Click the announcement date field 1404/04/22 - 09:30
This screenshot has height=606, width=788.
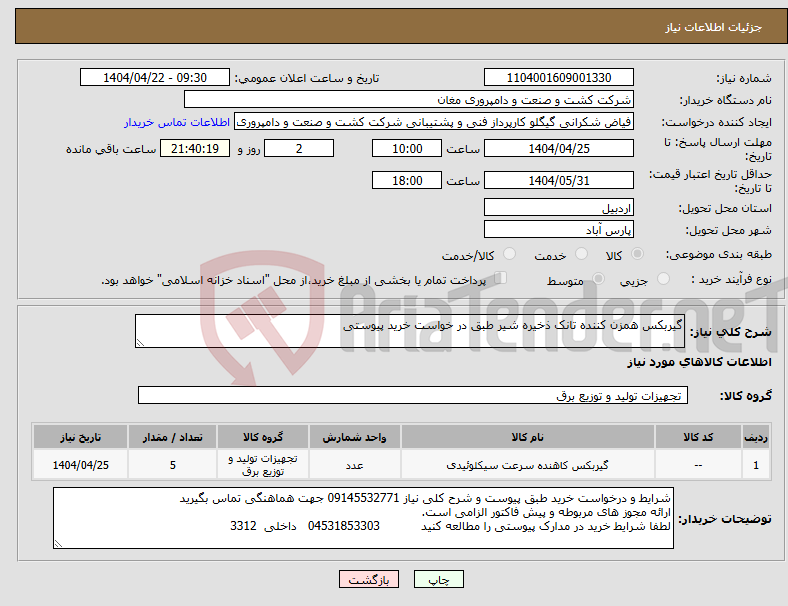[x=155, y=78]
